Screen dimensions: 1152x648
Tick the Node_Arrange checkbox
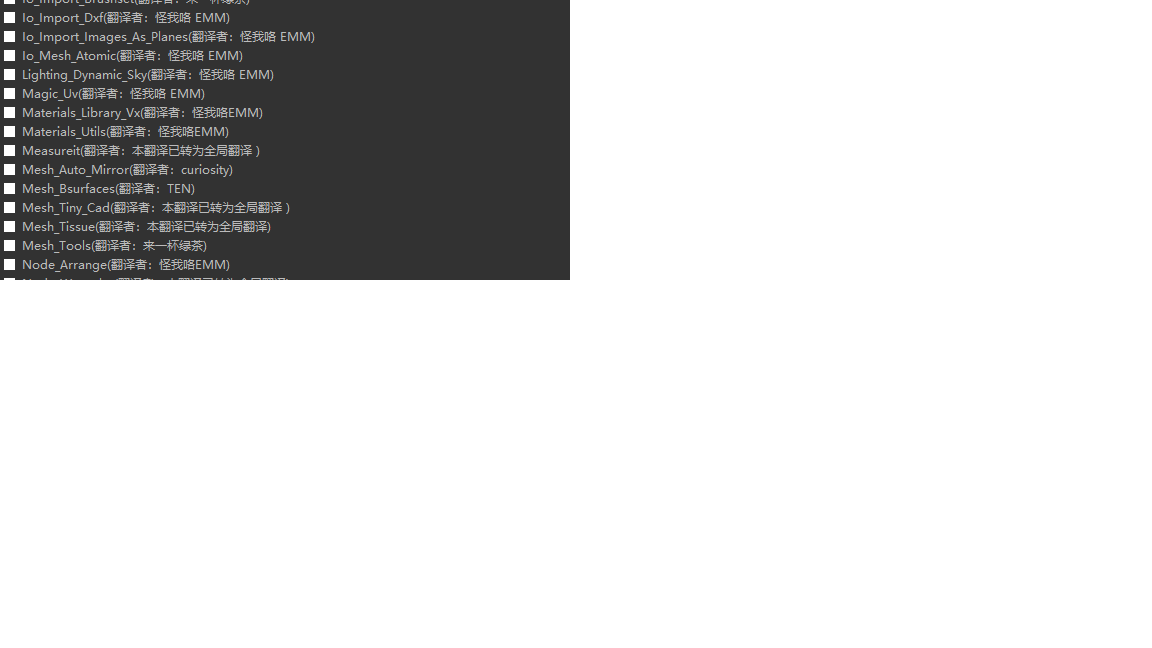point(10,265)
